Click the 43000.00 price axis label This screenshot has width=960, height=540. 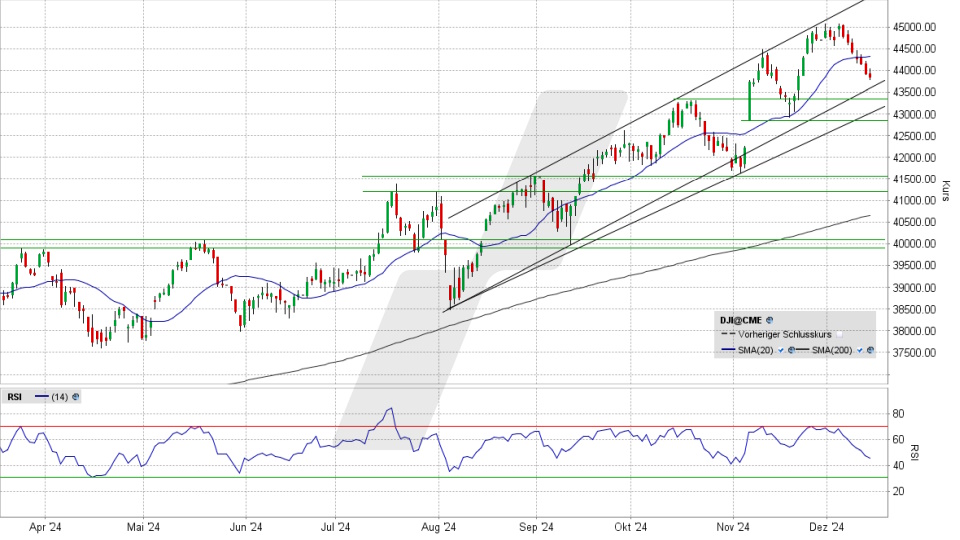[914, 114]
